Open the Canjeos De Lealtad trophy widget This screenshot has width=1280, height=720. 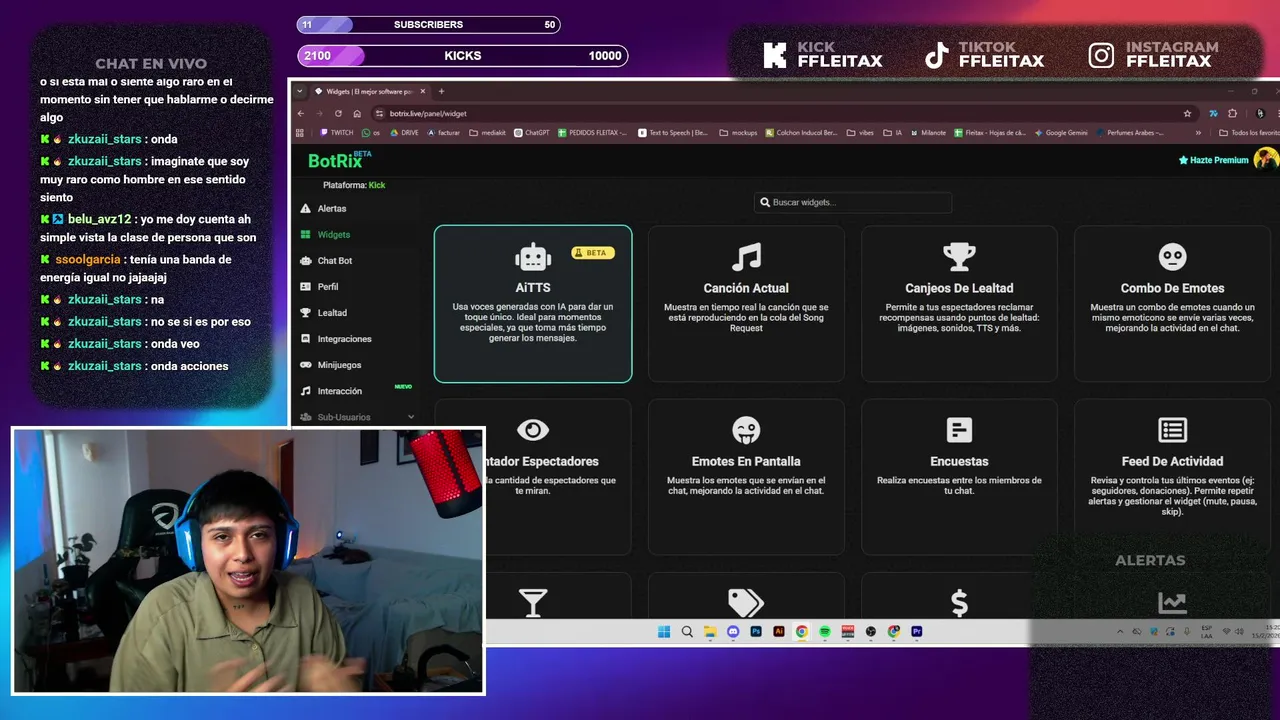959,304
